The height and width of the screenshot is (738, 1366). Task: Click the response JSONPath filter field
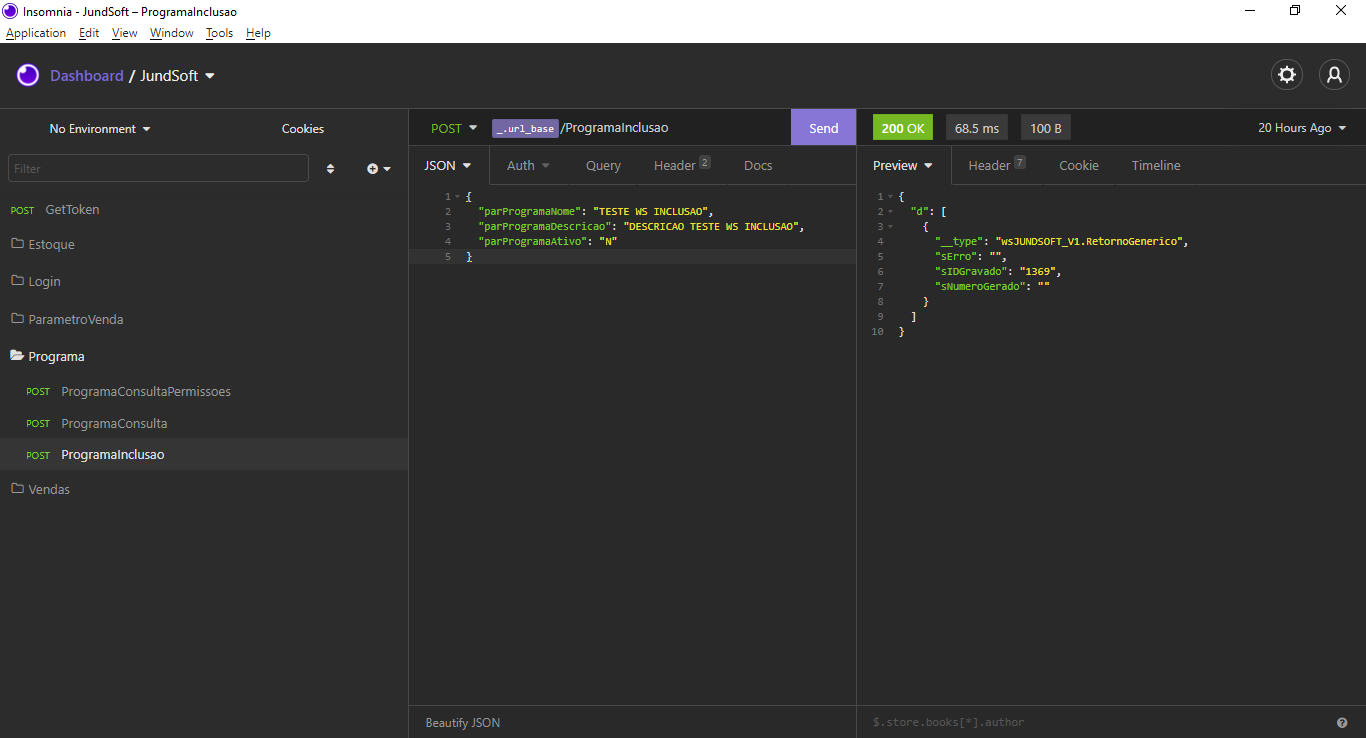[1095, 722]
